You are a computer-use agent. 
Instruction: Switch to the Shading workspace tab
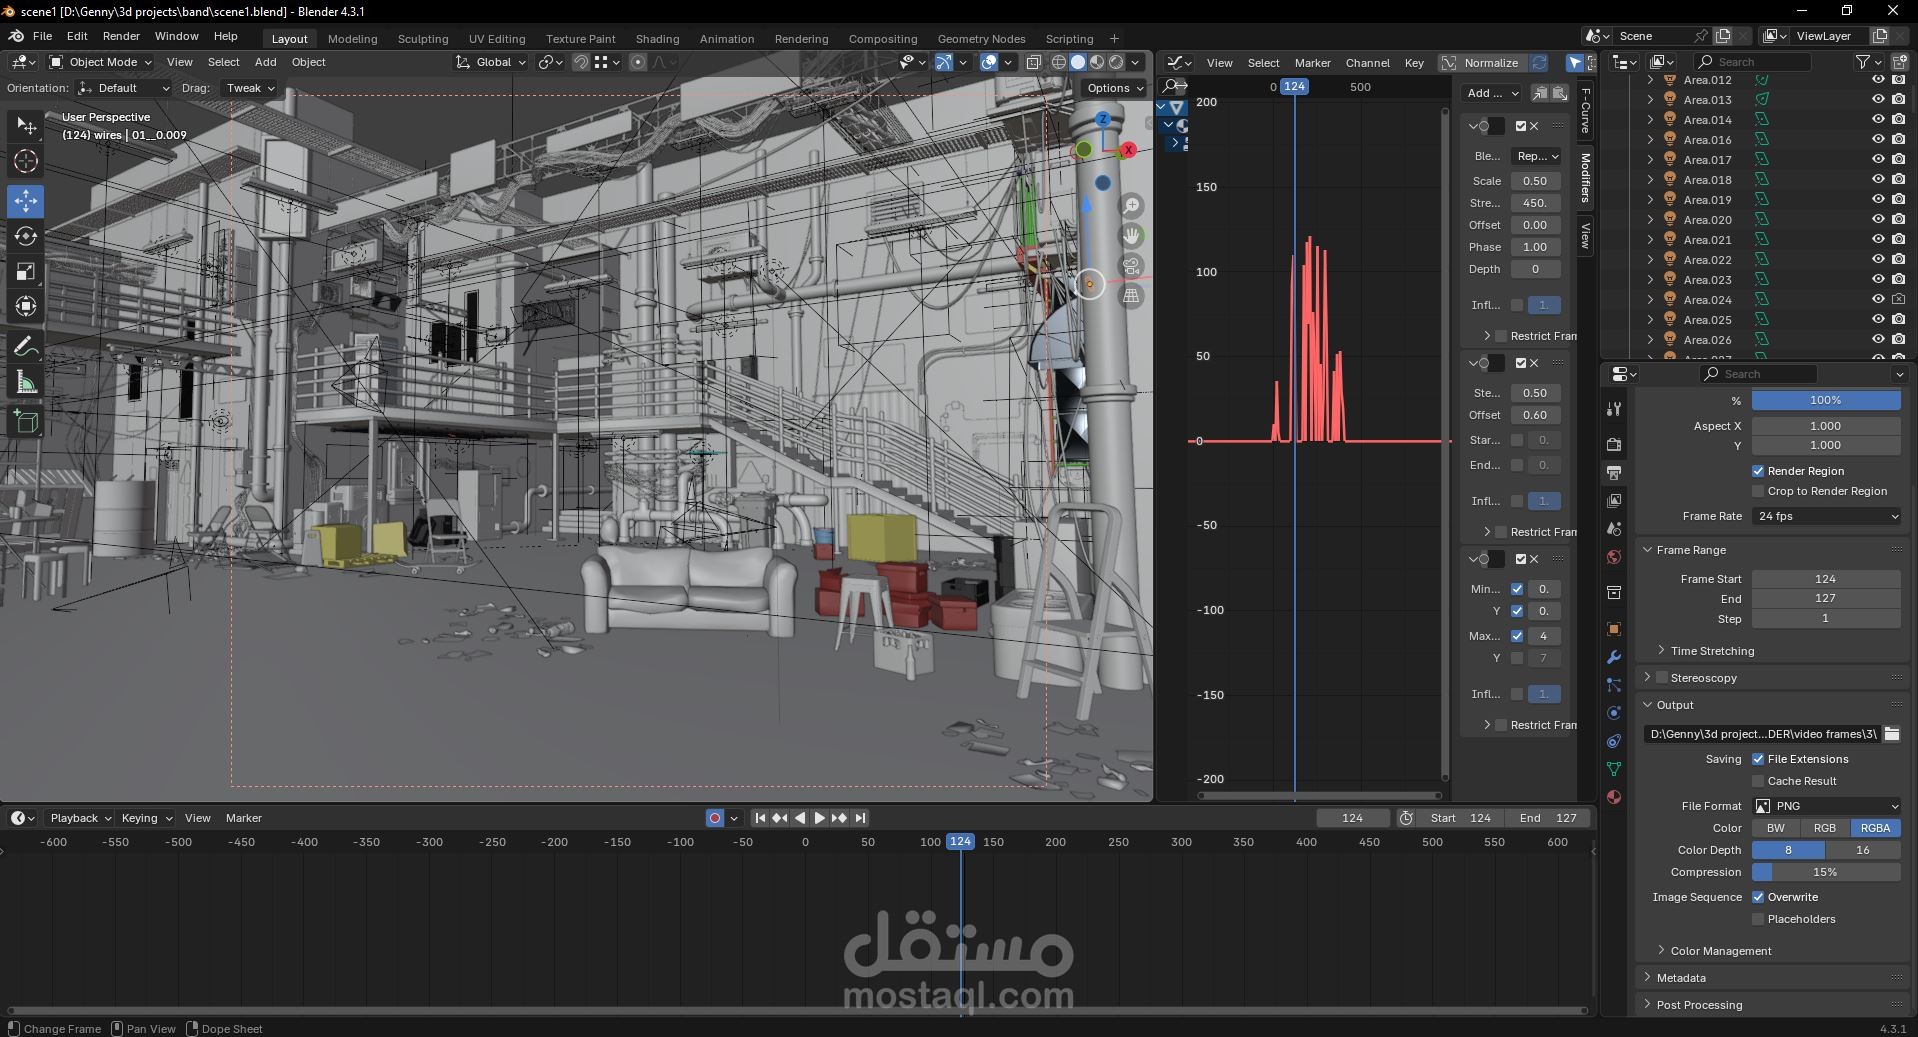[x=657, y=39]
